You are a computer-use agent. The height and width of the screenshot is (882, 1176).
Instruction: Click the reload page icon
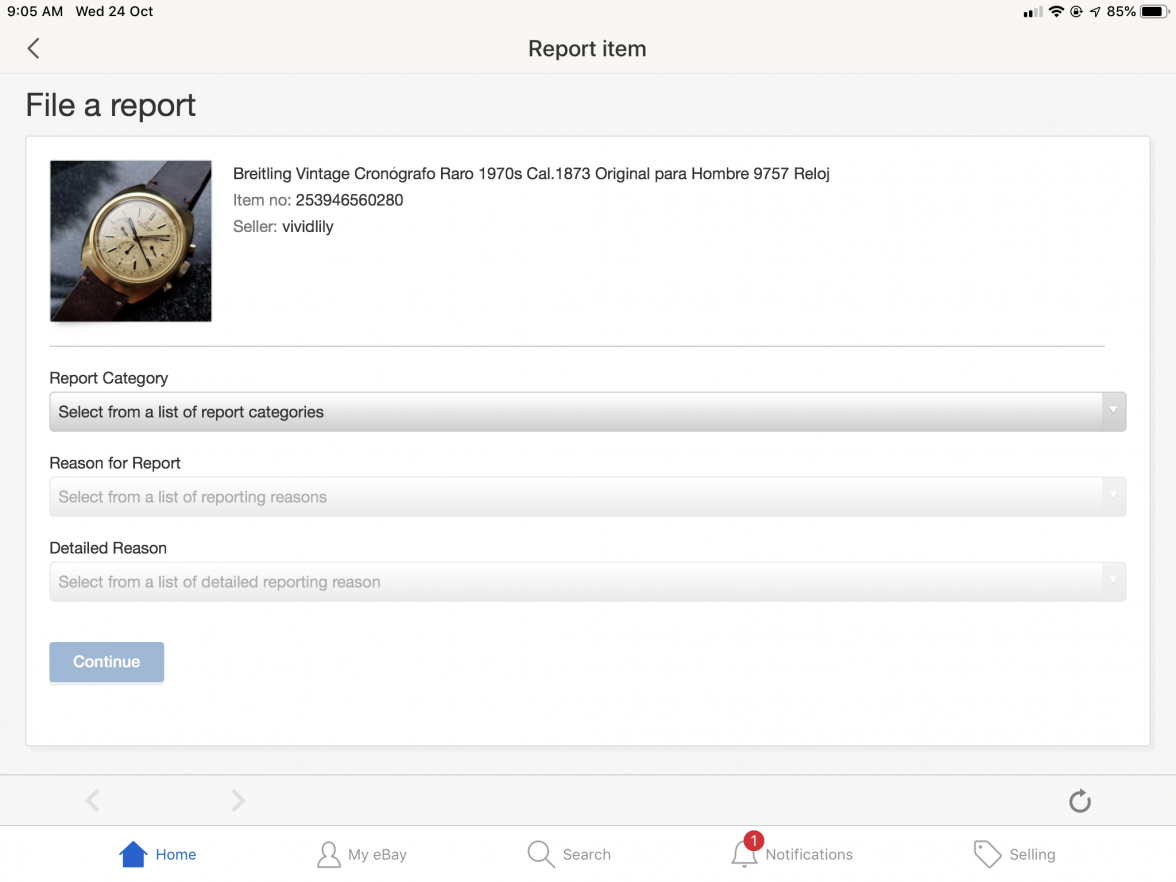(1079, 801)
